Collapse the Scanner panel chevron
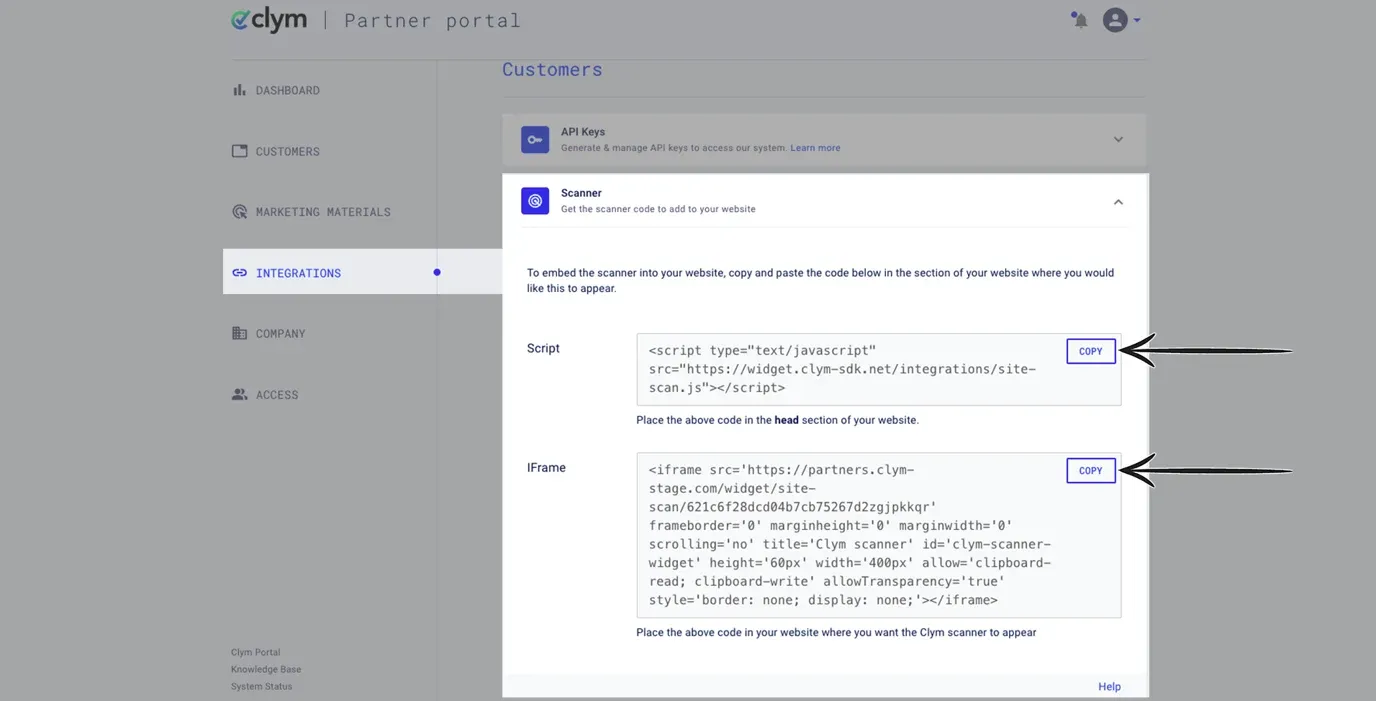The width and height of the screenshot is (1376, 701). tap(1118, 202)
